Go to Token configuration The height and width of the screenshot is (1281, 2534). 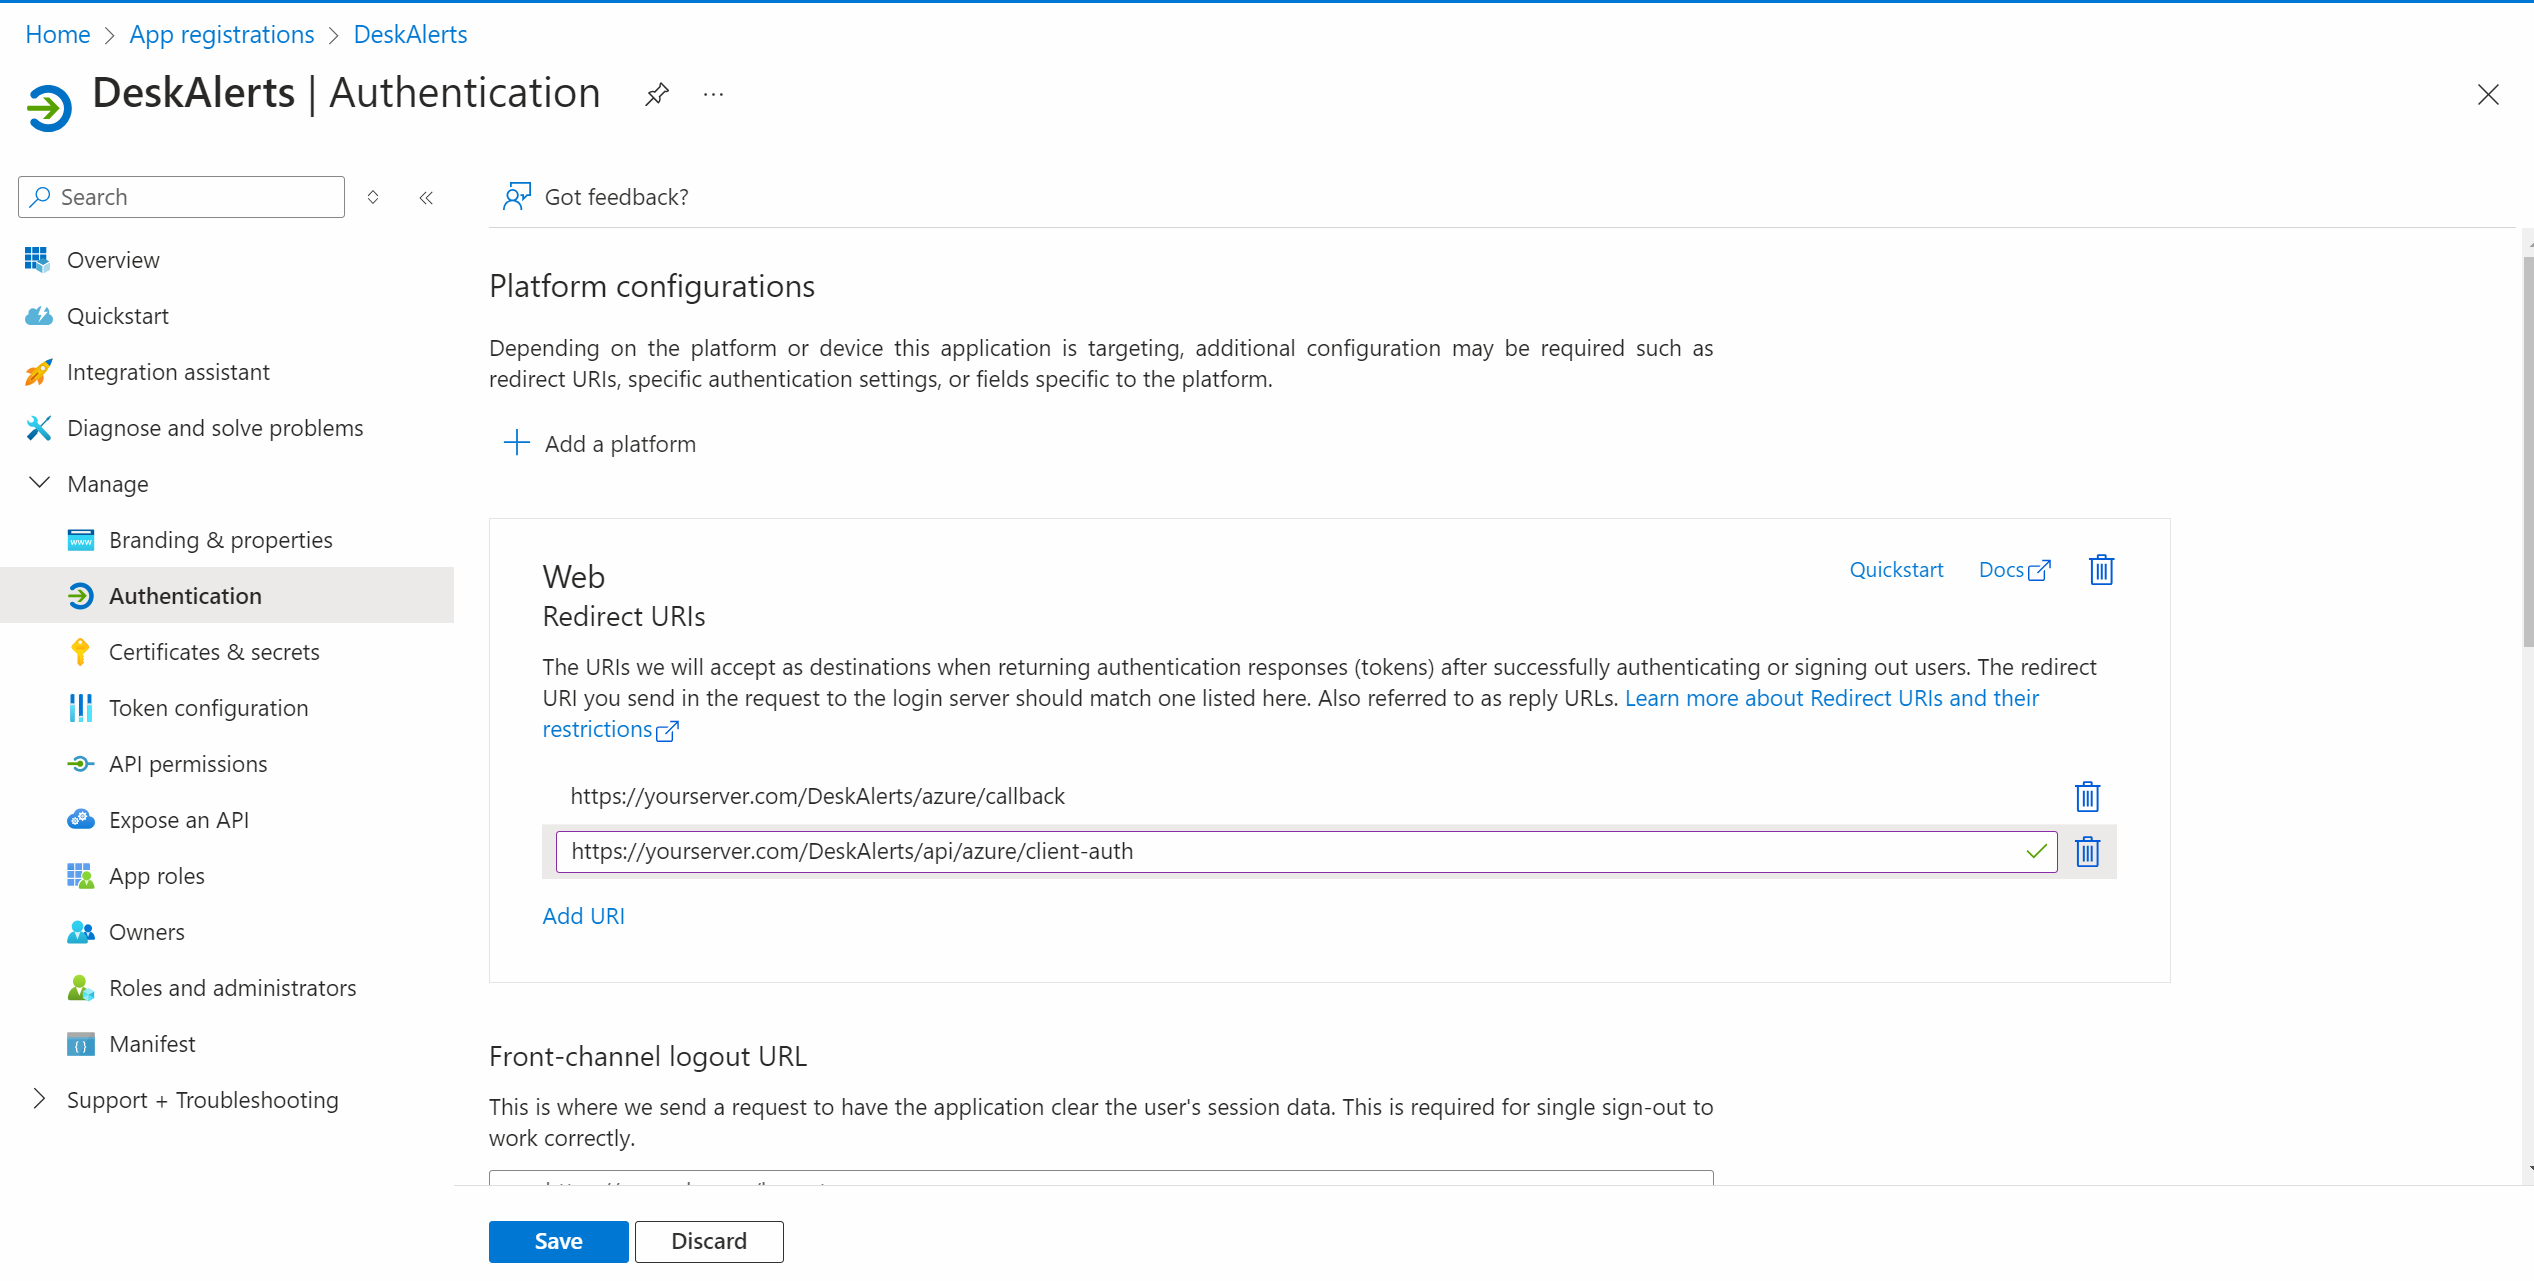click(208, 708)
